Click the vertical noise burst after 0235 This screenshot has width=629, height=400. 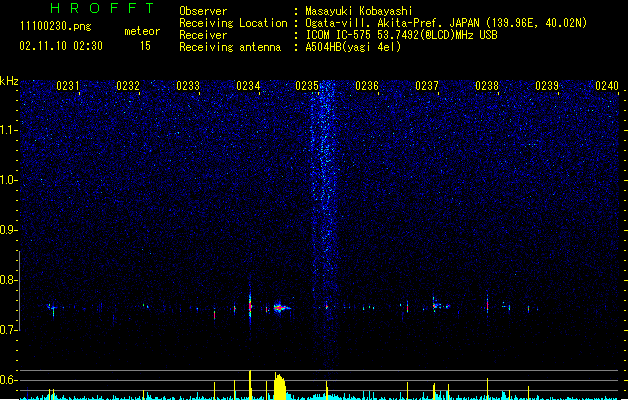point(325,225)
